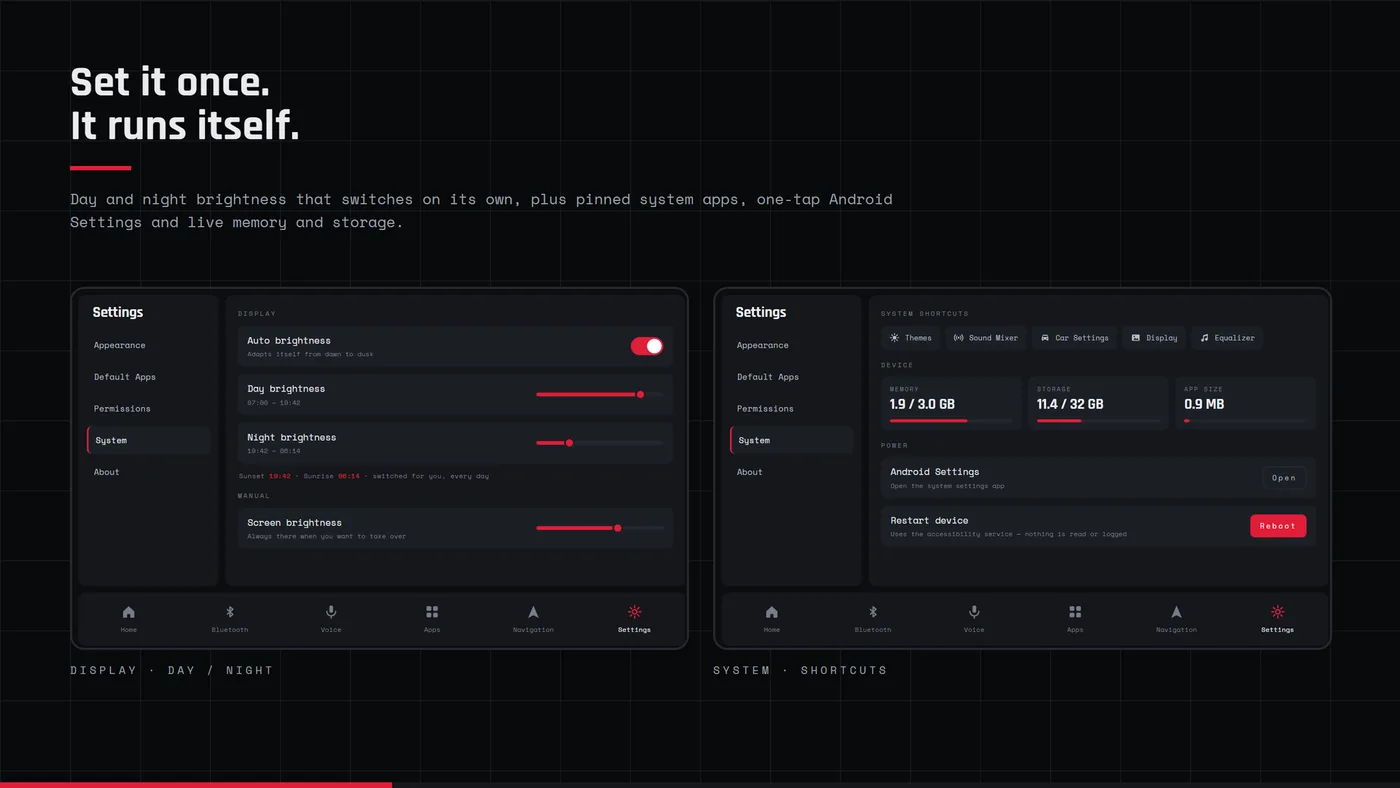Launch the Equalizer shortcut
This screenshot has width=1400, height=788.
coord(1227,338)
